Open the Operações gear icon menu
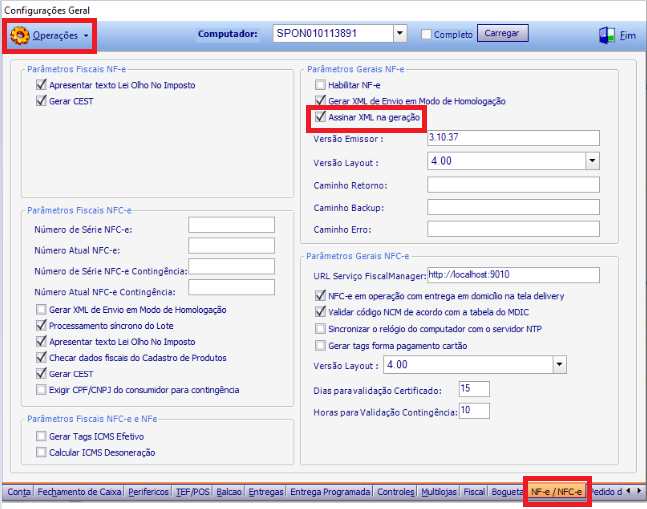This screenshot has width=647, height=509. click(19, 35)
